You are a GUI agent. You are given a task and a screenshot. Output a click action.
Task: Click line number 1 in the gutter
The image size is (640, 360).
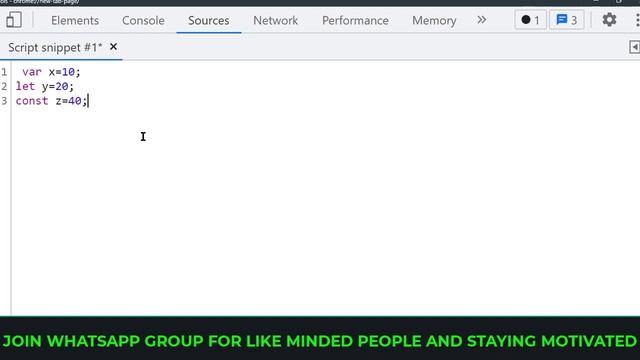tap(4, 72)
